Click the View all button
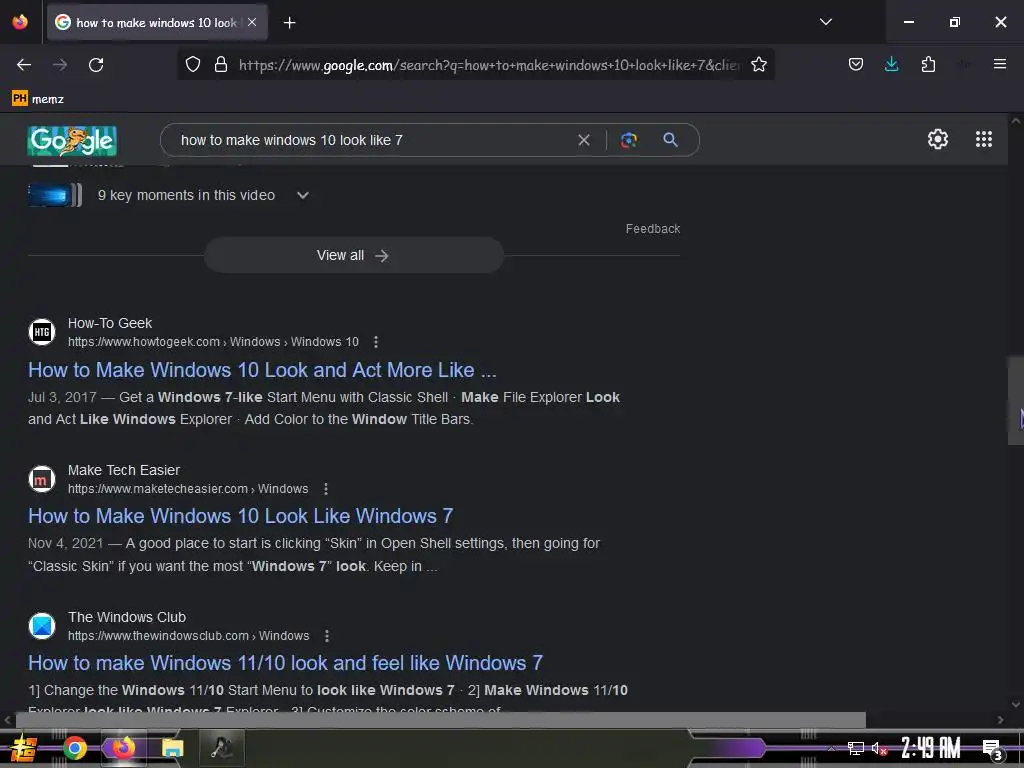The image size is (1024, 768). click(353, 255)
